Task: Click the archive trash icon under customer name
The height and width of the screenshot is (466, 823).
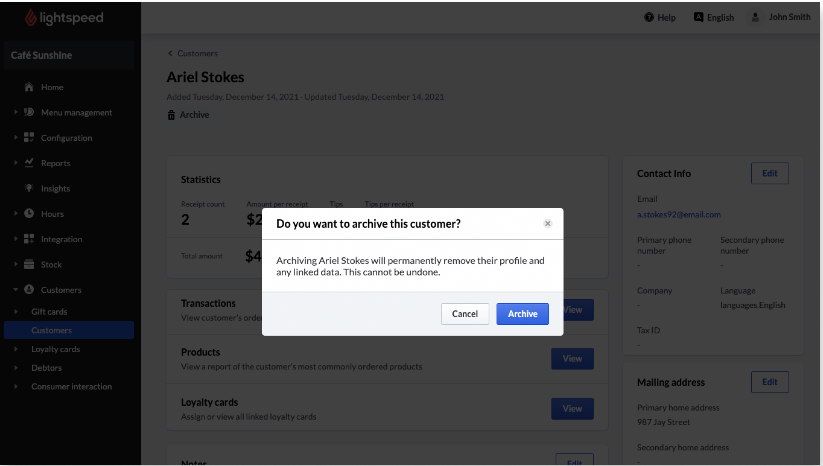Action: tap(171, 115)
